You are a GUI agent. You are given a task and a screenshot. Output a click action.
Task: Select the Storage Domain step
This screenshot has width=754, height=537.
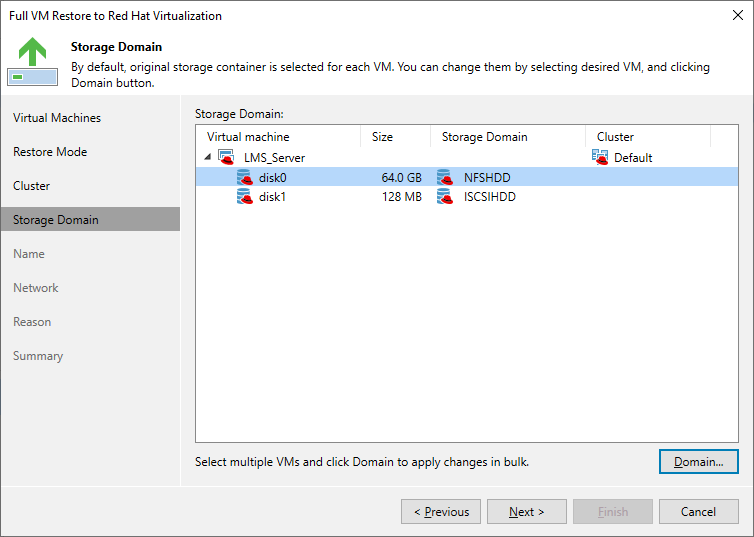pyautogui.click(x=56, y=220)
